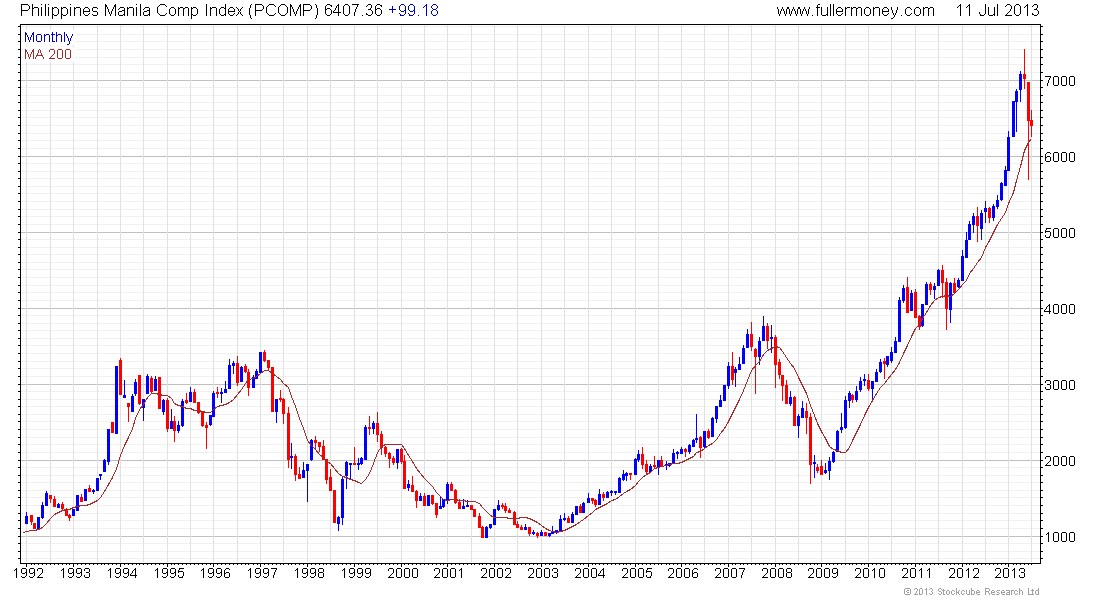This screenshot has height=600, width=1100.
Task: Click the 2002 x-axis label
Action: click(496, 573)
